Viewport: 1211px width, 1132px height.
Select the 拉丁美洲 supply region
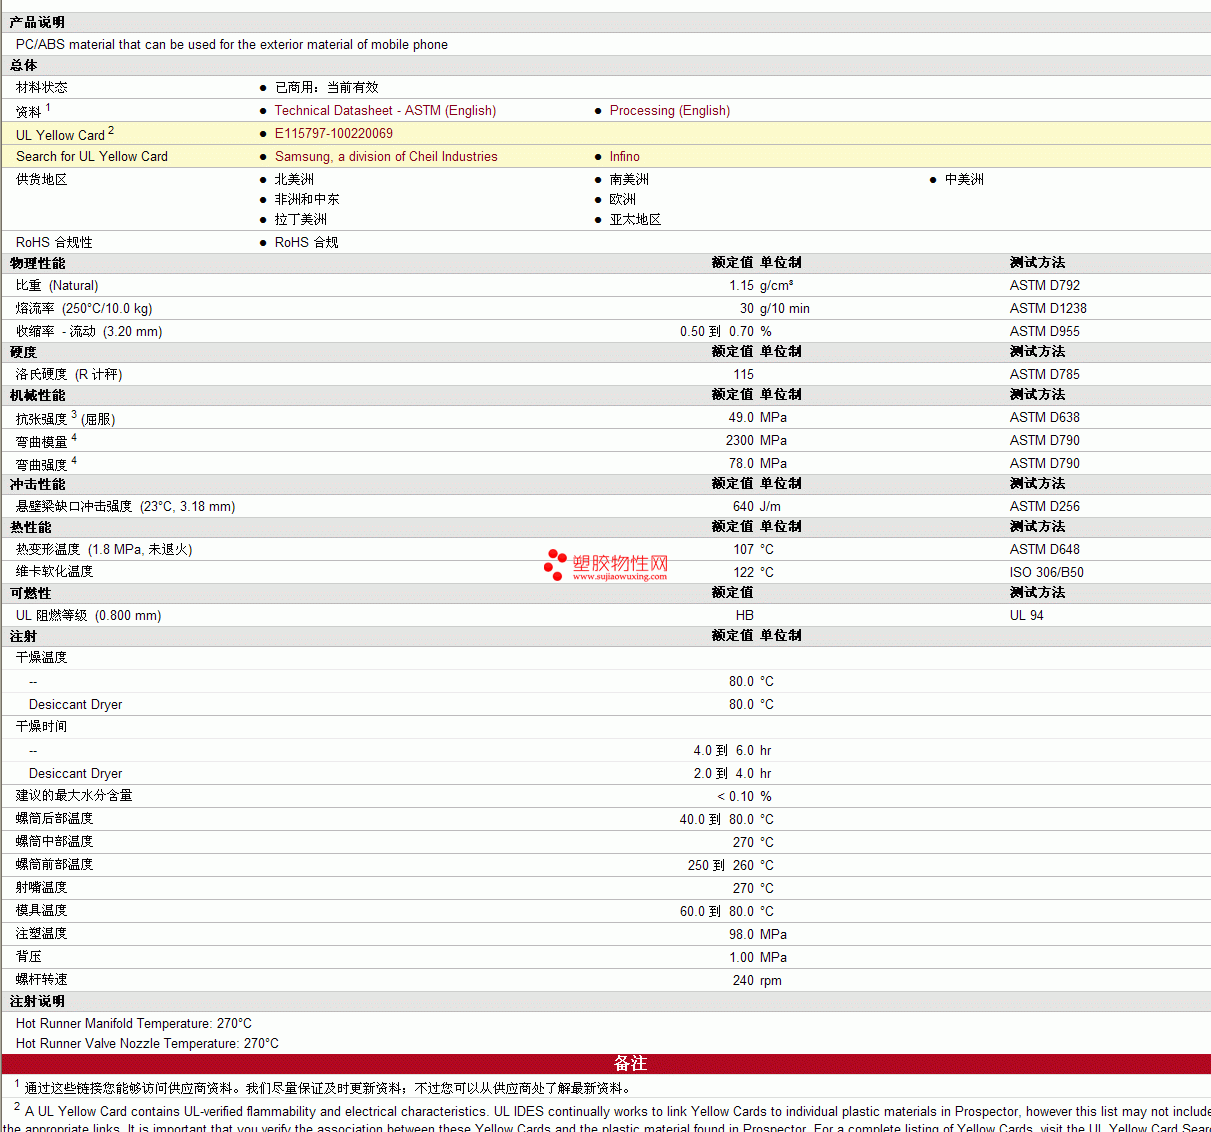click(x=301, y=220)
